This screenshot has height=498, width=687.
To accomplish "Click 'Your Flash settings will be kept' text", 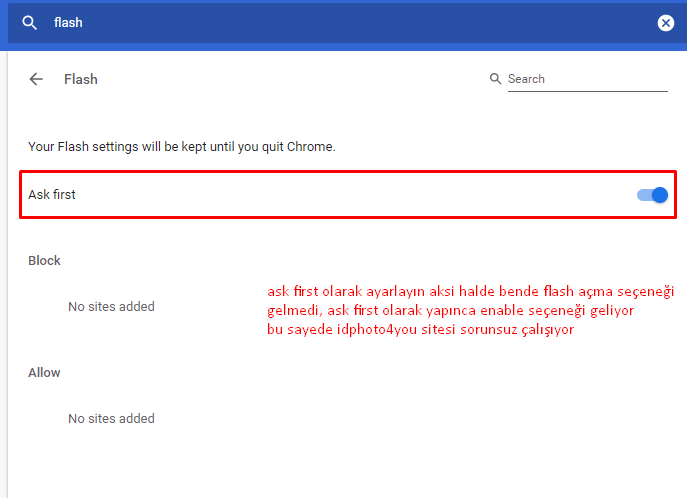I will 182,146.
